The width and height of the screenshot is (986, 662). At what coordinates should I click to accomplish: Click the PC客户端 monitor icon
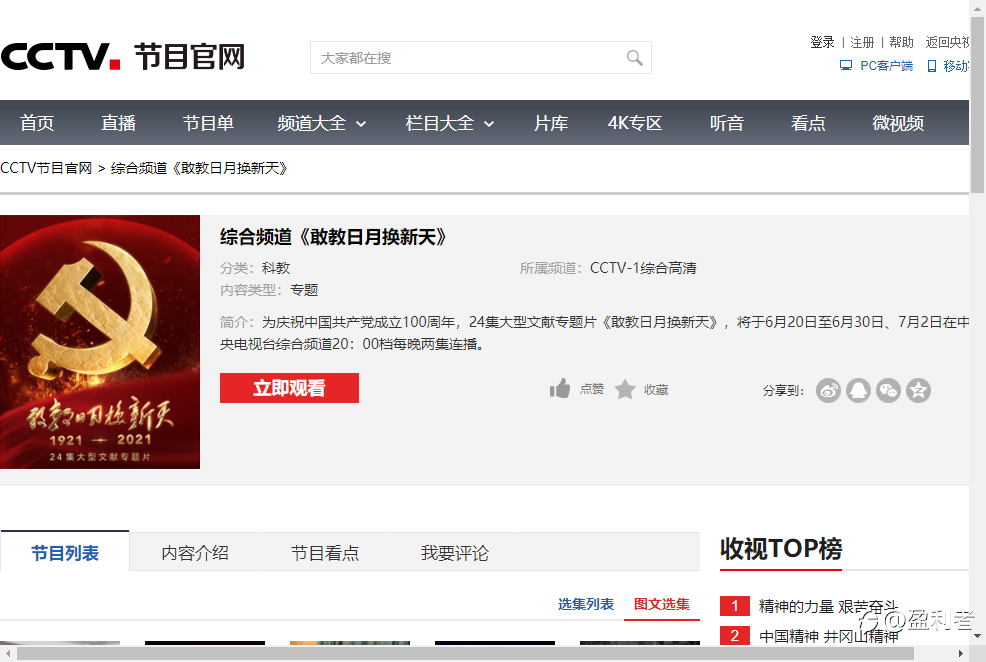[846, 65]
